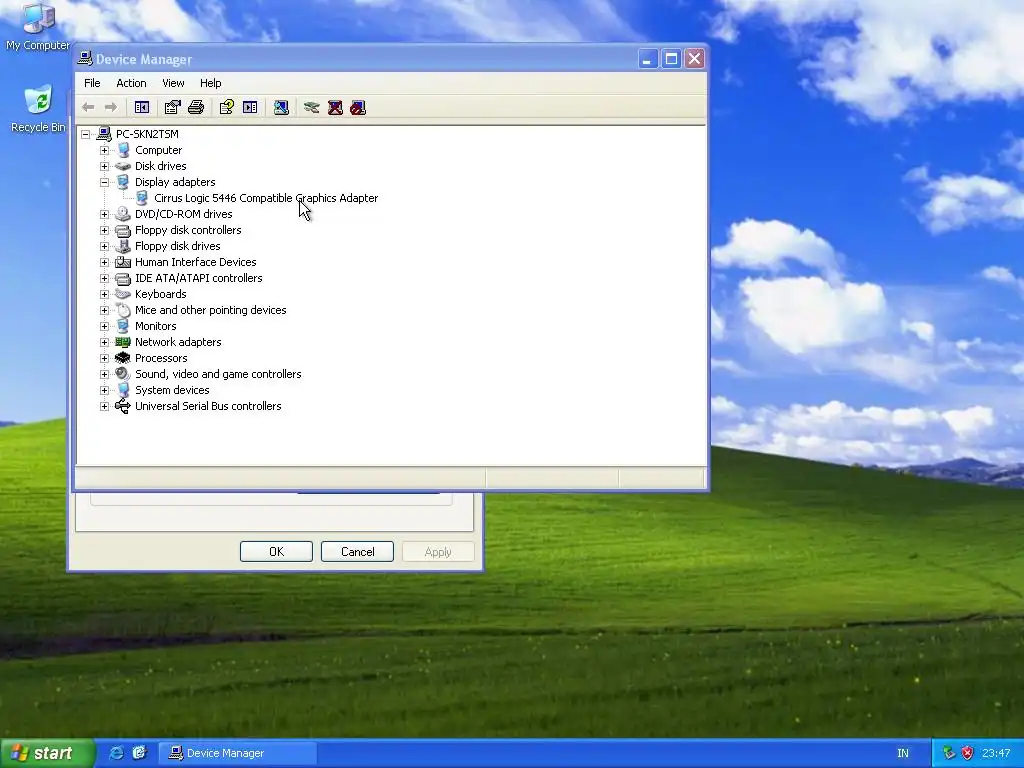Click the Cirrus Logic adapter icon
Image resolution: width=1024 pixels, height=768 pixels.
pos(142,198)
